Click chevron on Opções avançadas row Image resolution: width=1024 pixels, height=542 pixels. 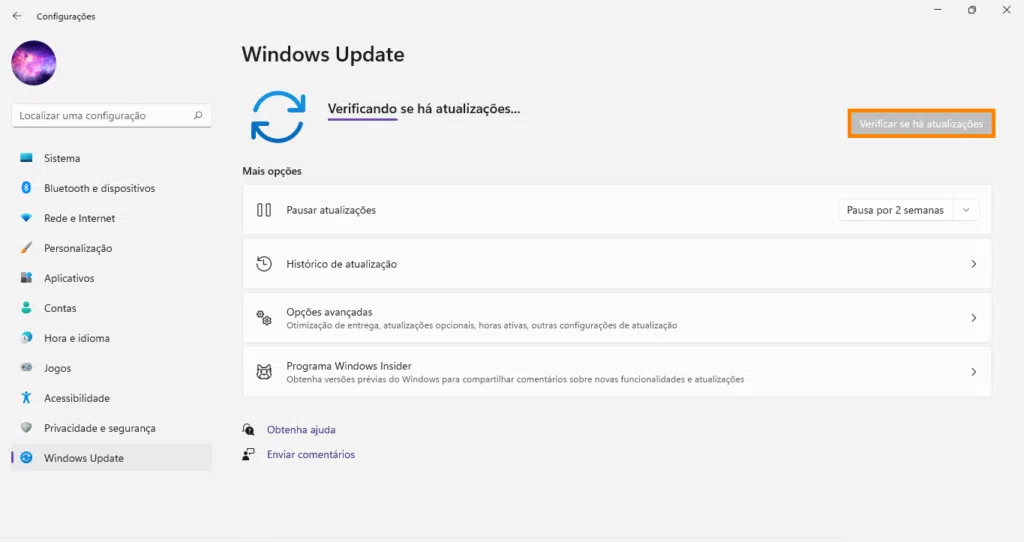973,318
